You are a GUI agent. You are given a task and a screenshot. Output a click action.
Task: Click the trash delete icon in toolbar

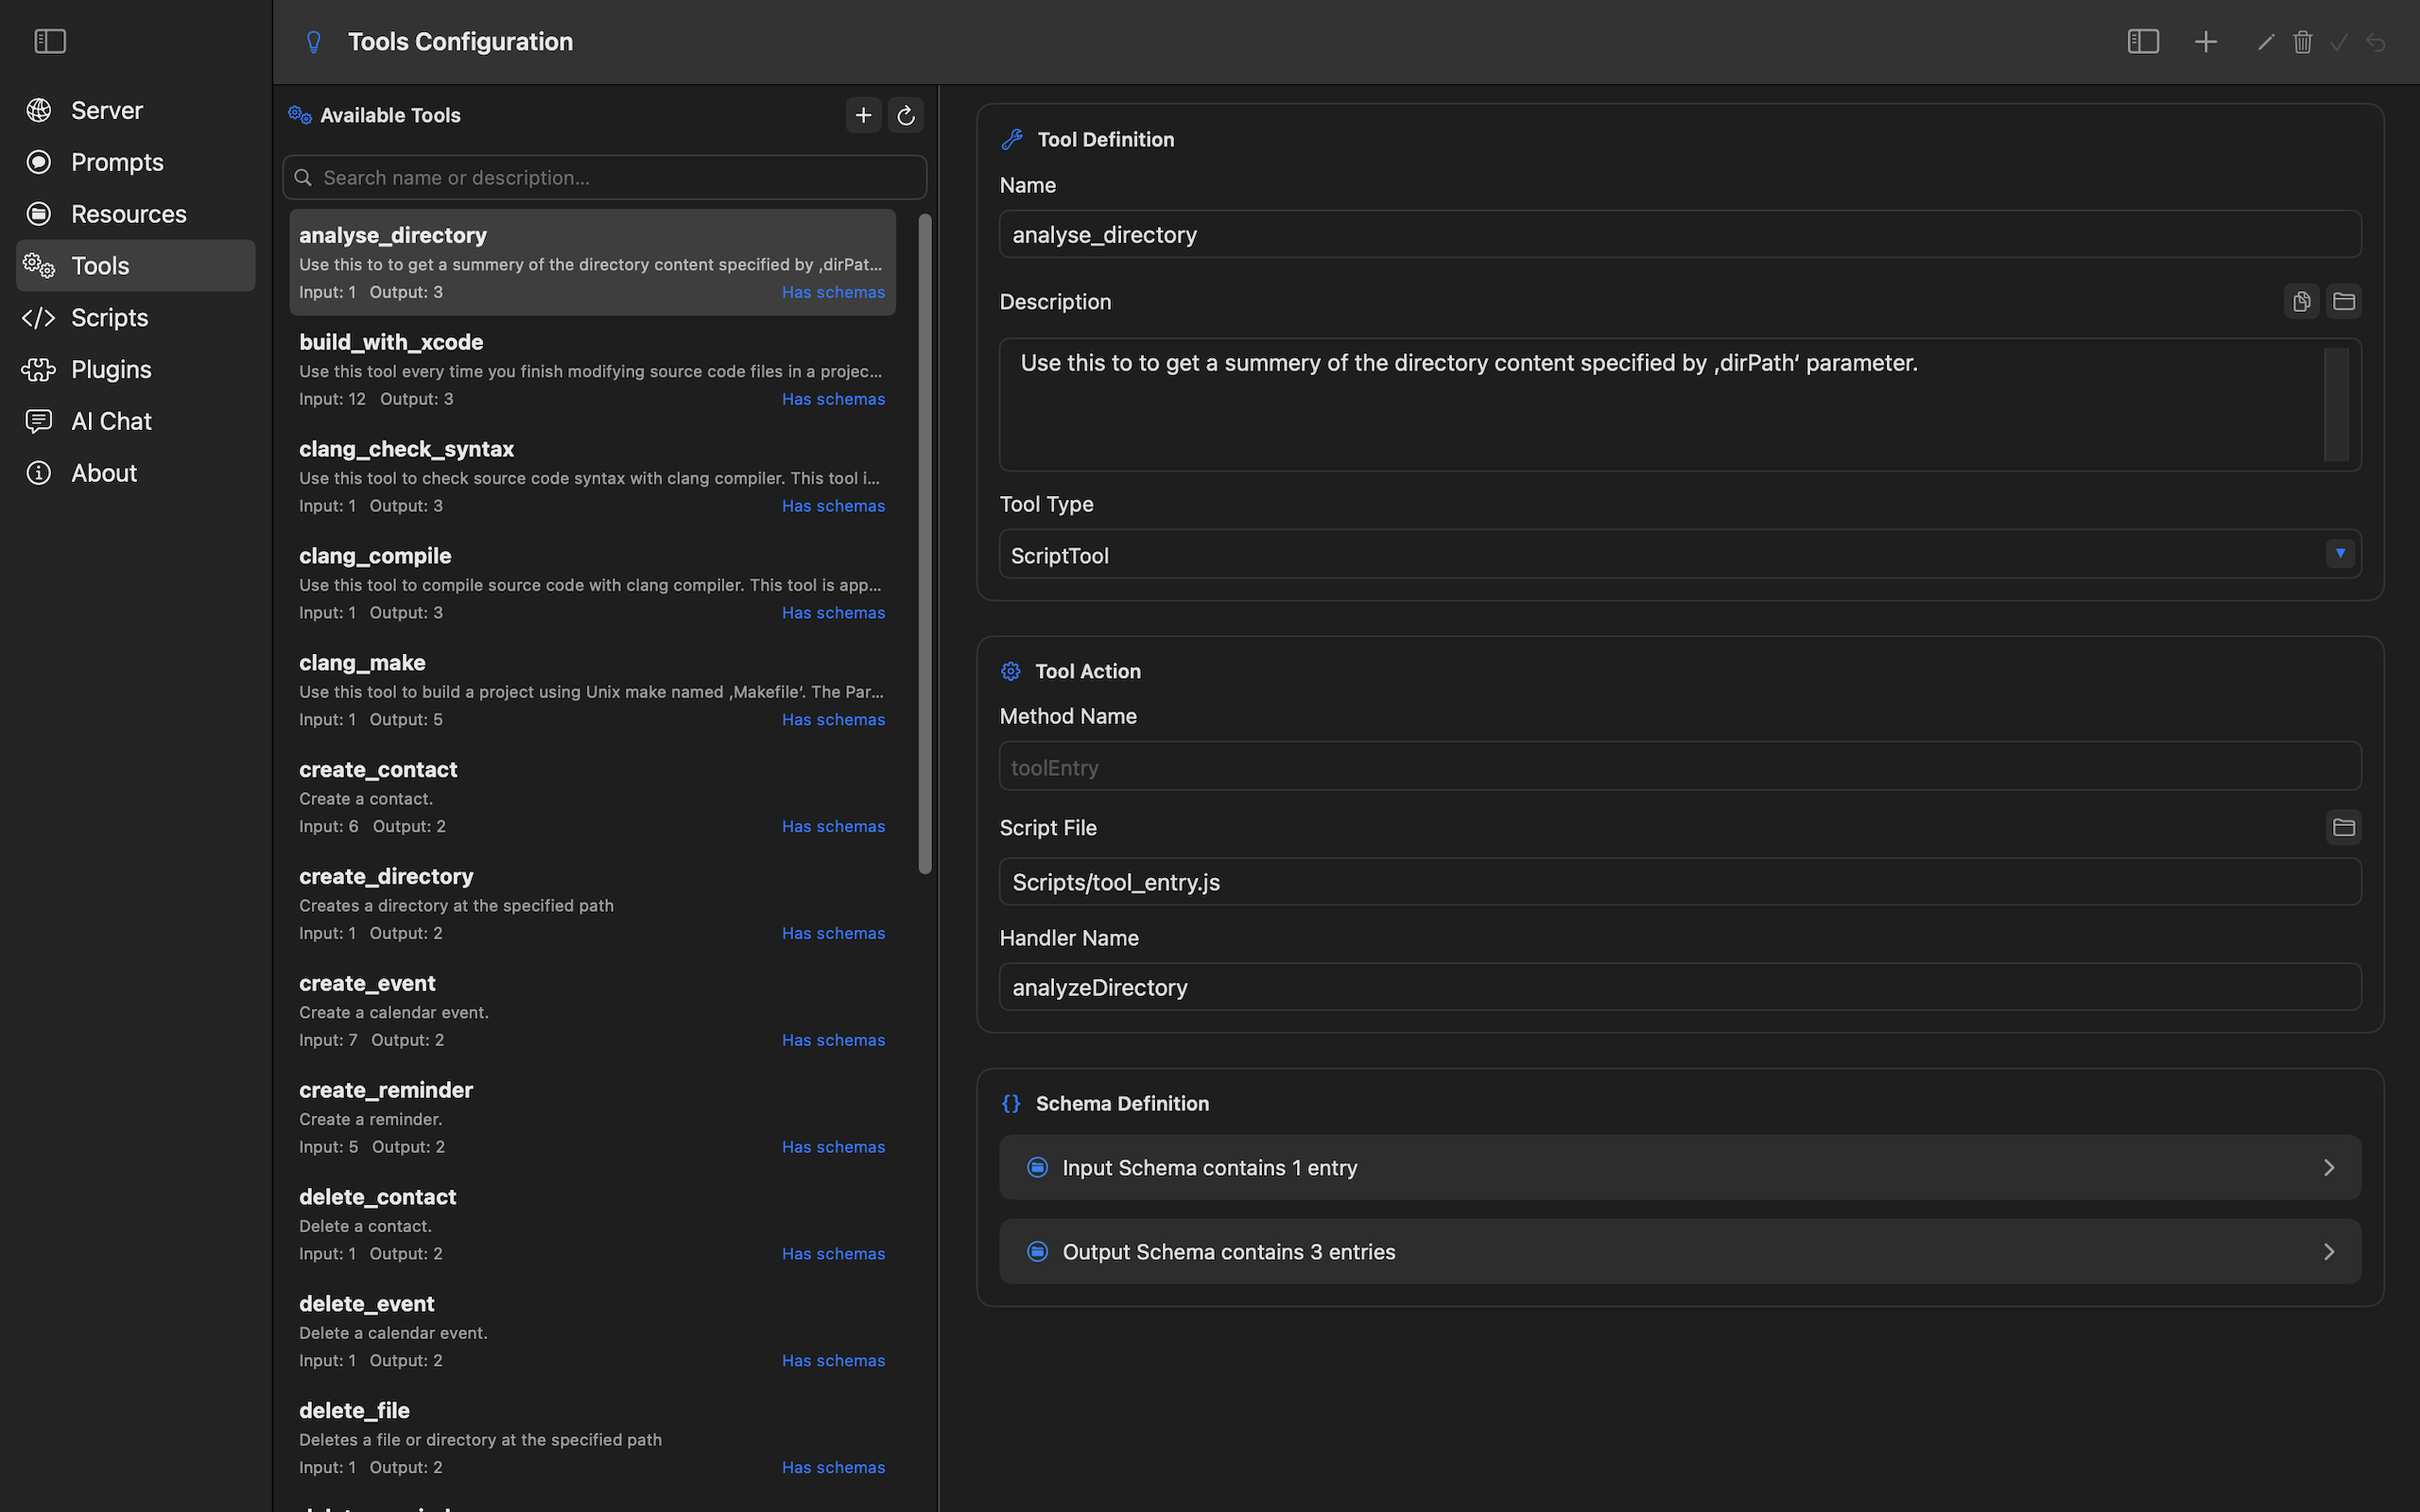(x=2303, y=42)
